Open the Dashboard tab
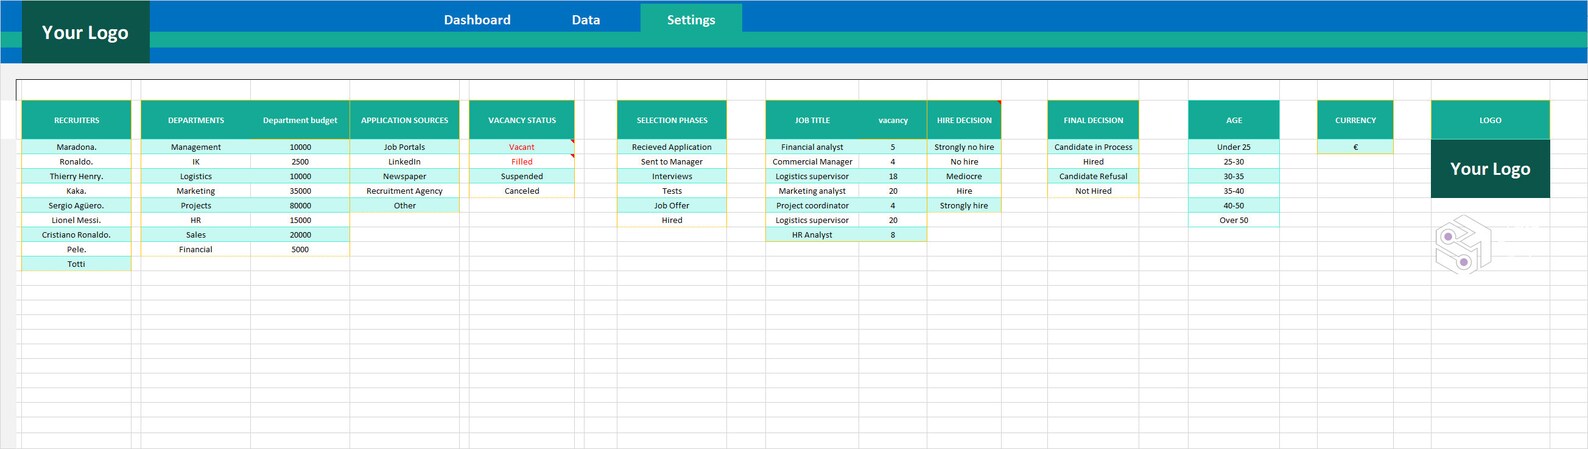Viewport: 1588px width, 449px height. (x=477, y=19)
